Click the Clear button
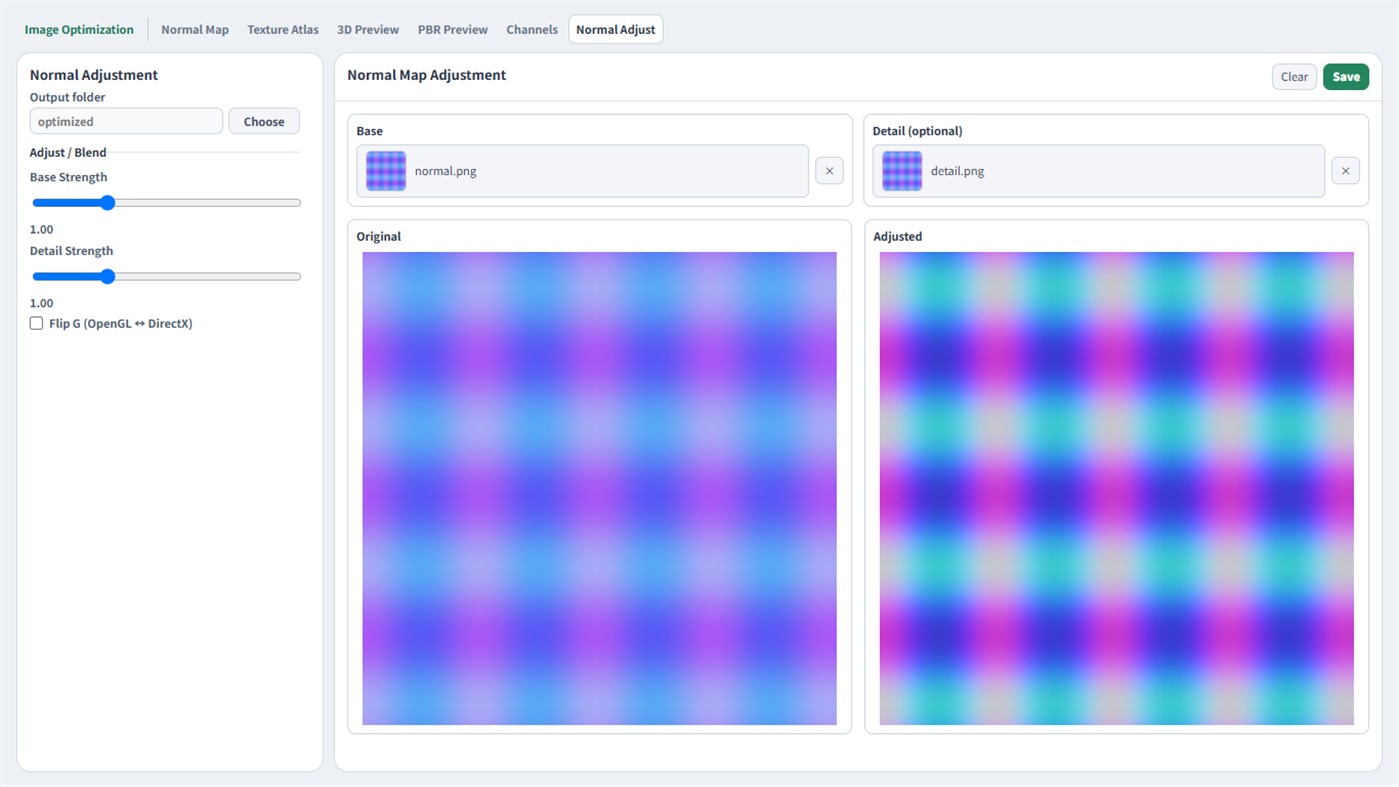The height and width of the screenshot is (787, 1399). point(1294,77)
